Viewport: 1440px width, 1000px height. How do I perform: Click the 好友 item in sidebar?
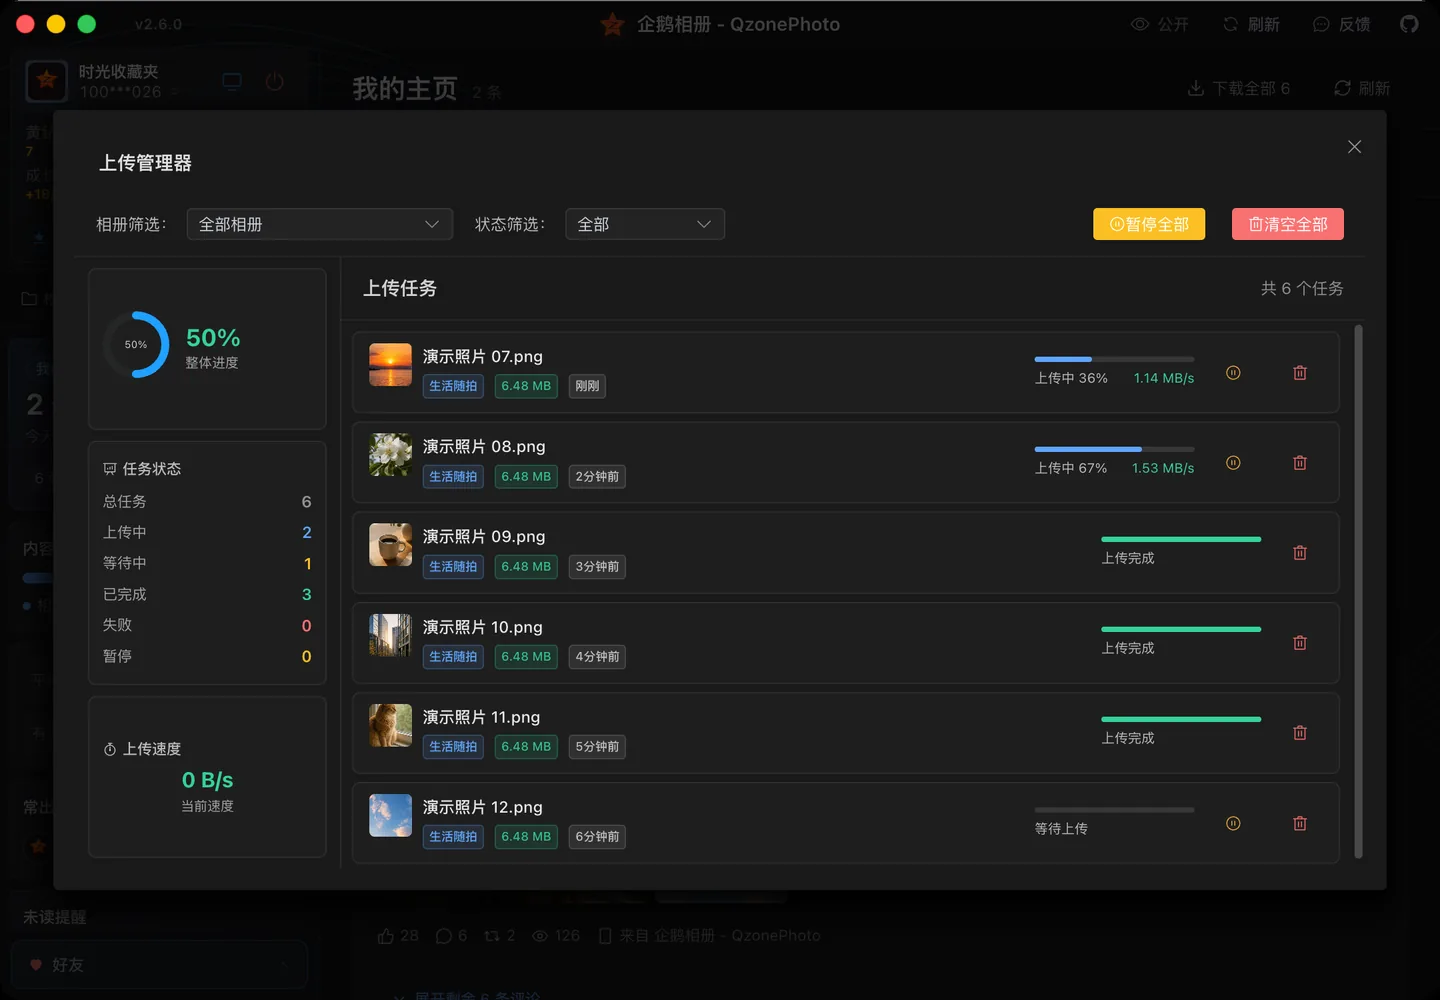(160, 965)
